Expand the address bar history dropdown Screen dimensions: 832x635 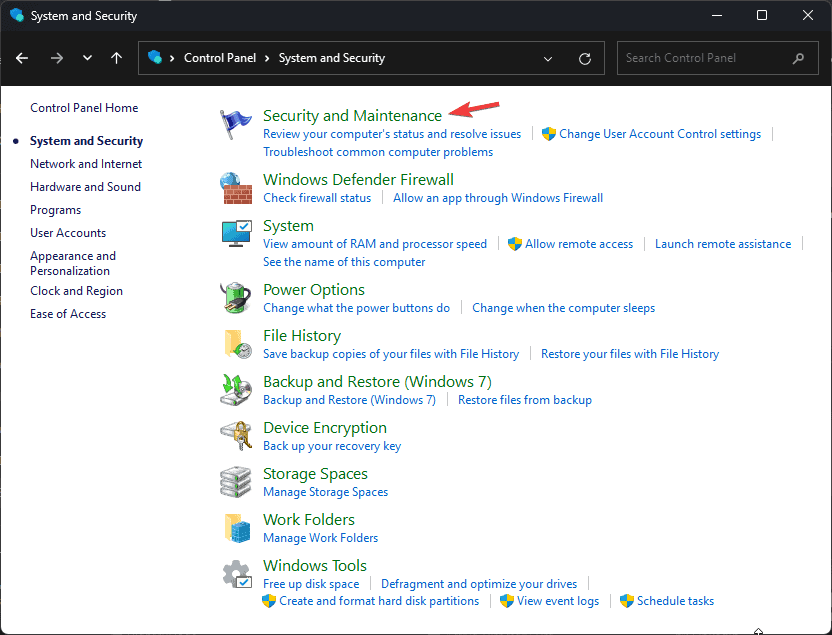(x=548, y=58)
